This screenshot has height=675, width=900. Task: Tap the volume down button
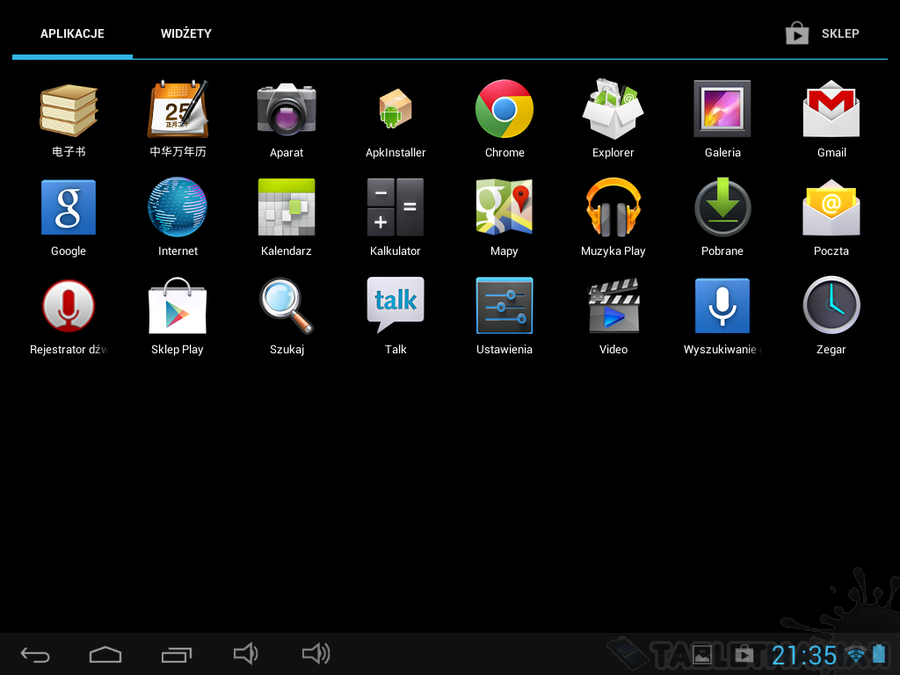tap(246, 654)
